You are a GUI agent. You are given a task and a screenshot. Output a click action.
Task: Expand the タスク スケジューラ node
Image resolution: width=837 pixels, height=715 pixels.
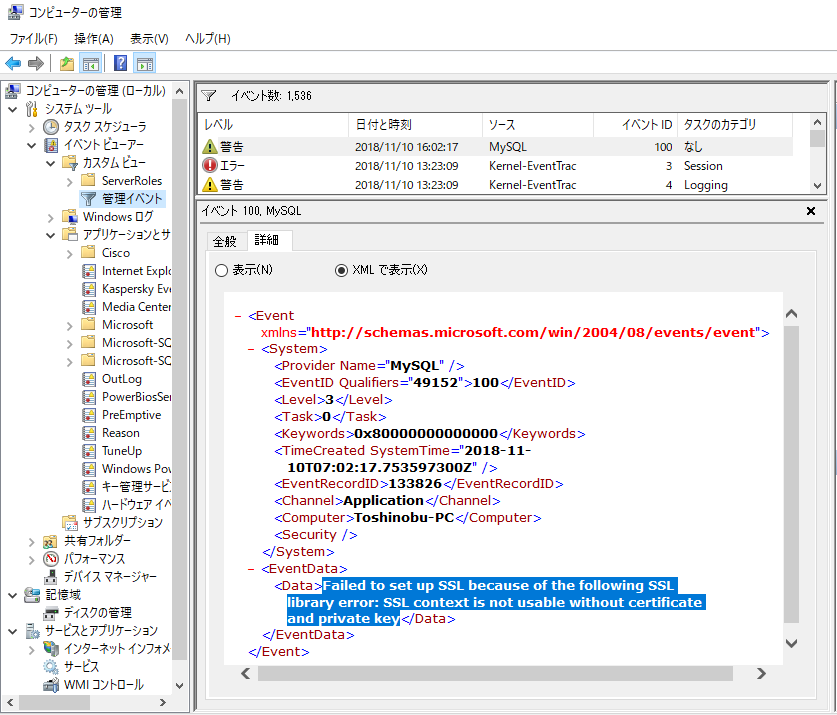31,128
